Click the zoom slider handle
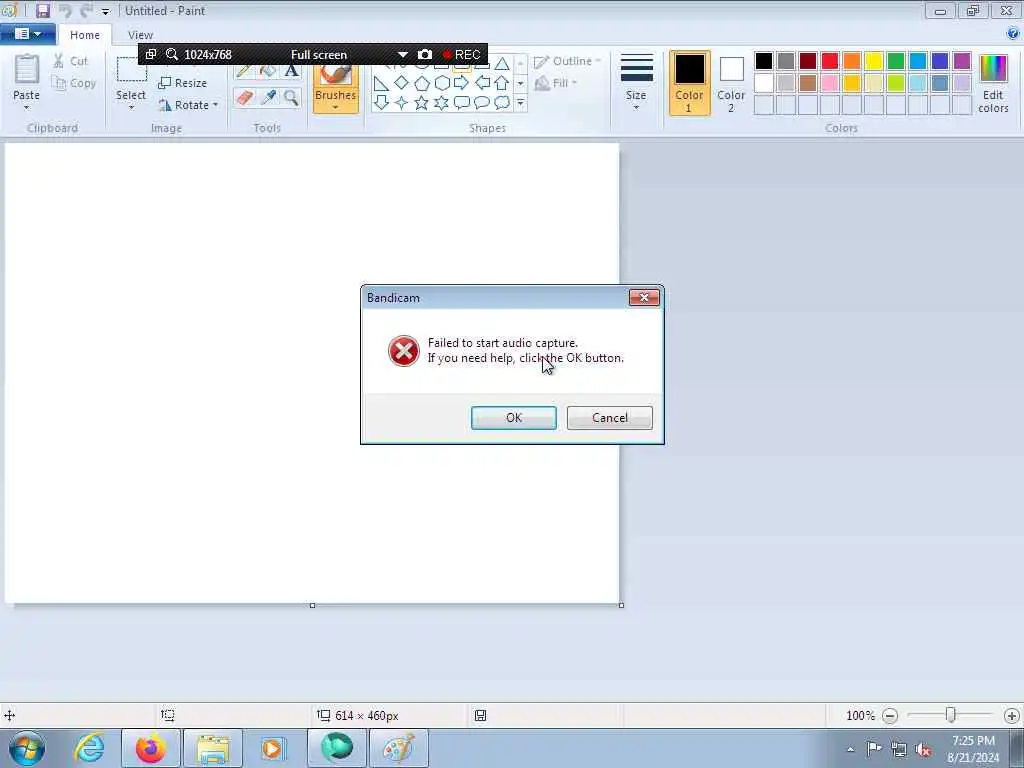Image resolution: width=1024 pixels, height=768 pixels. (951, 716)
